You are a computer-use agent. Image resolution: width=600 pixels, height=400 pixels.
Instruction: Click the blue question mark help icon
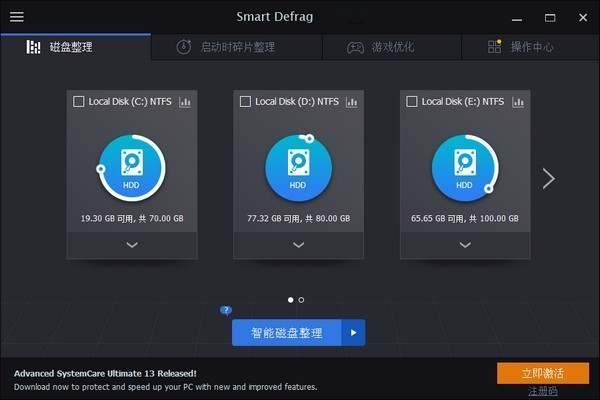226,310
